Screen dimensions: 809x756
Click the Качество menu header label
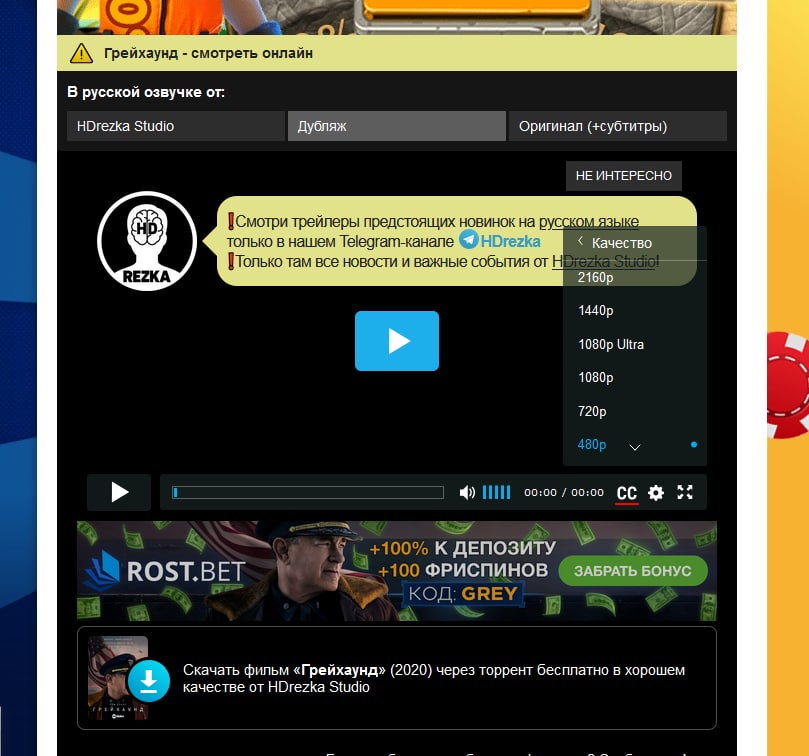[x=622, y=243]
